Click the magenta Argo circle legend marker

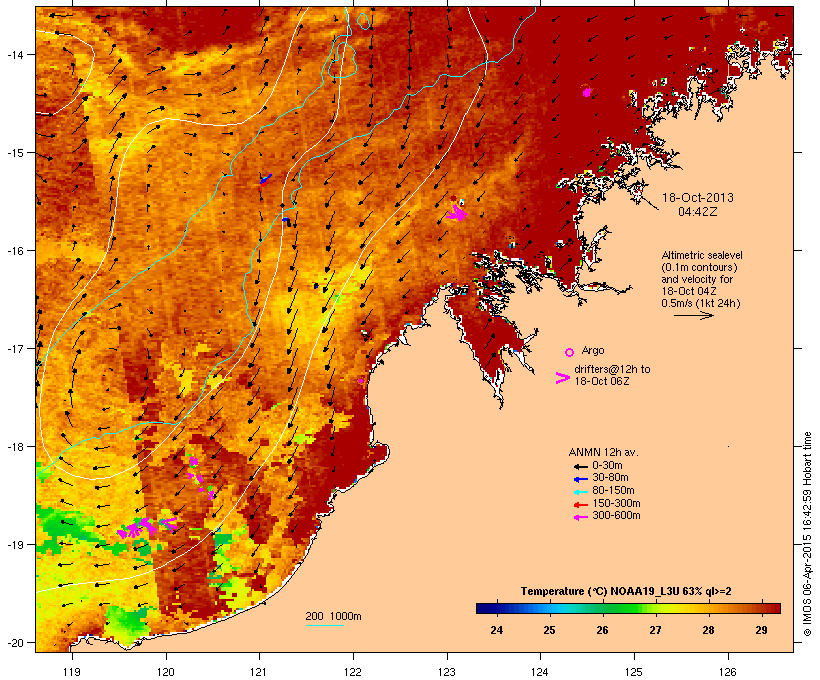569,352
